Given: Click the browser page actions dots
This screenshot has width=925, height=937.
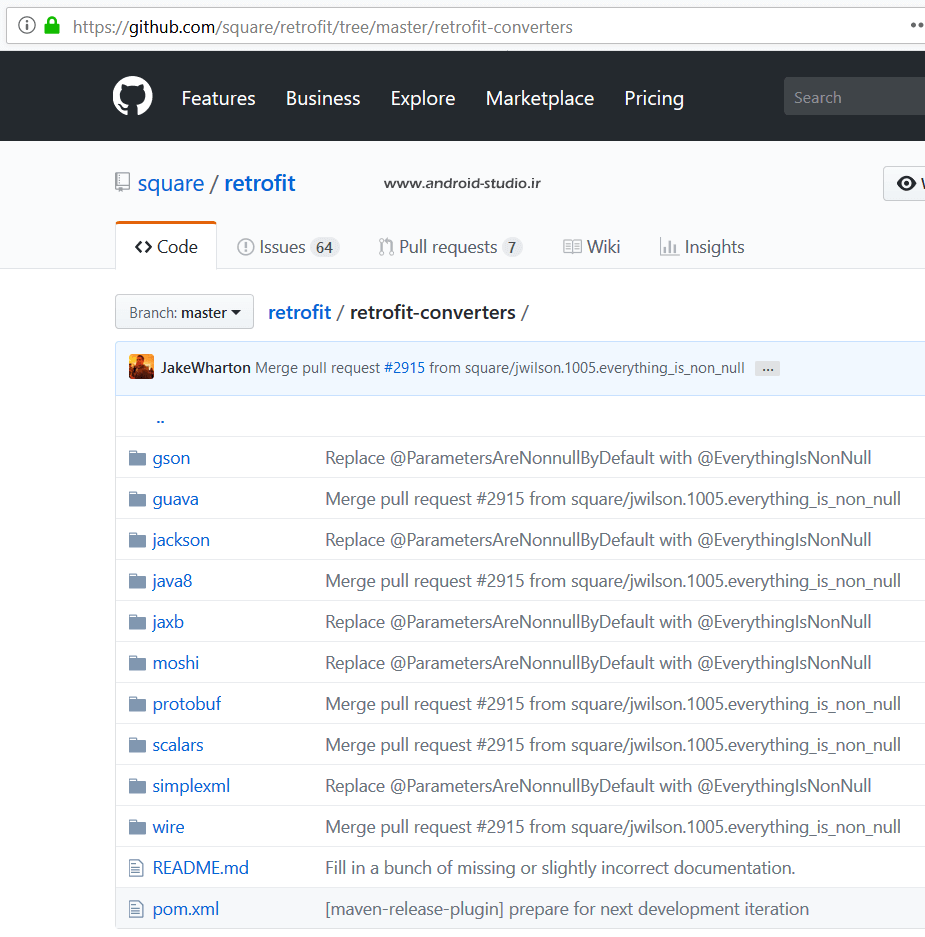Looking at the screenshot, I should [917, 25].
